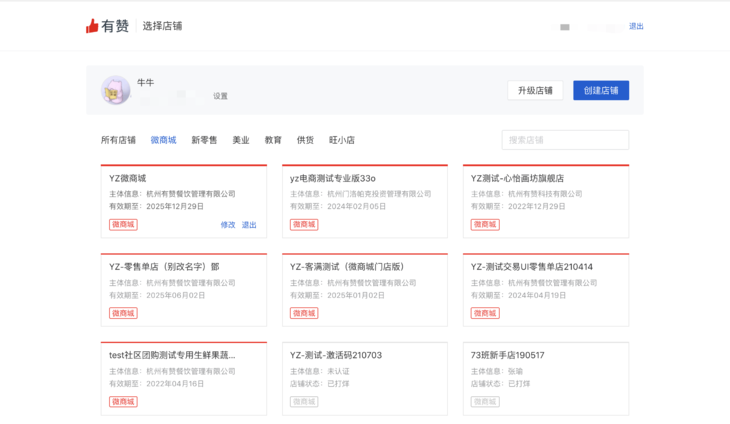Click the 退出 link in header
This screenshot has height=424, width=730.
point(636,26)
